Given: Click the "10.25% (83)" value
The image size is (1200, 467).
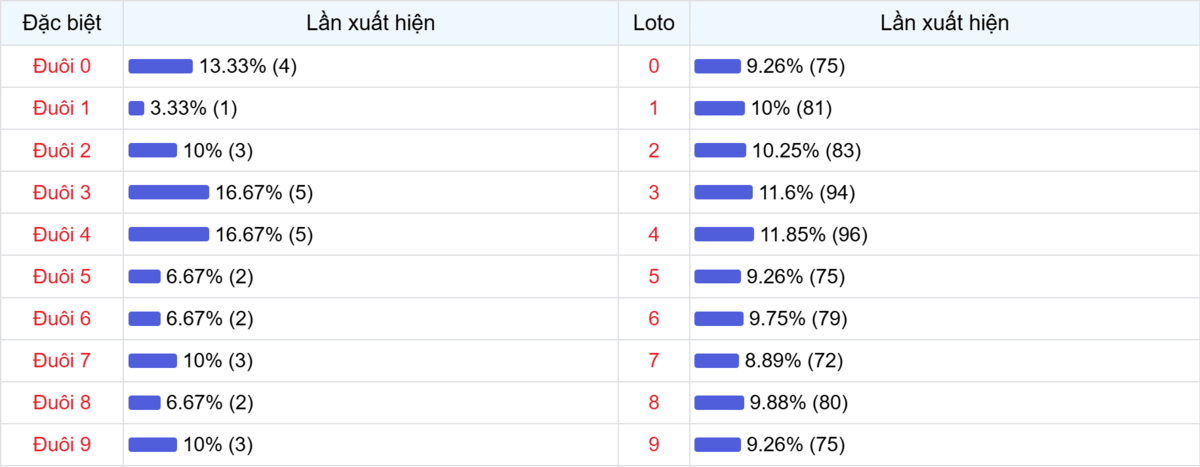Looking at the screenshot, I should pyautogui.click(x=806, y=150).
